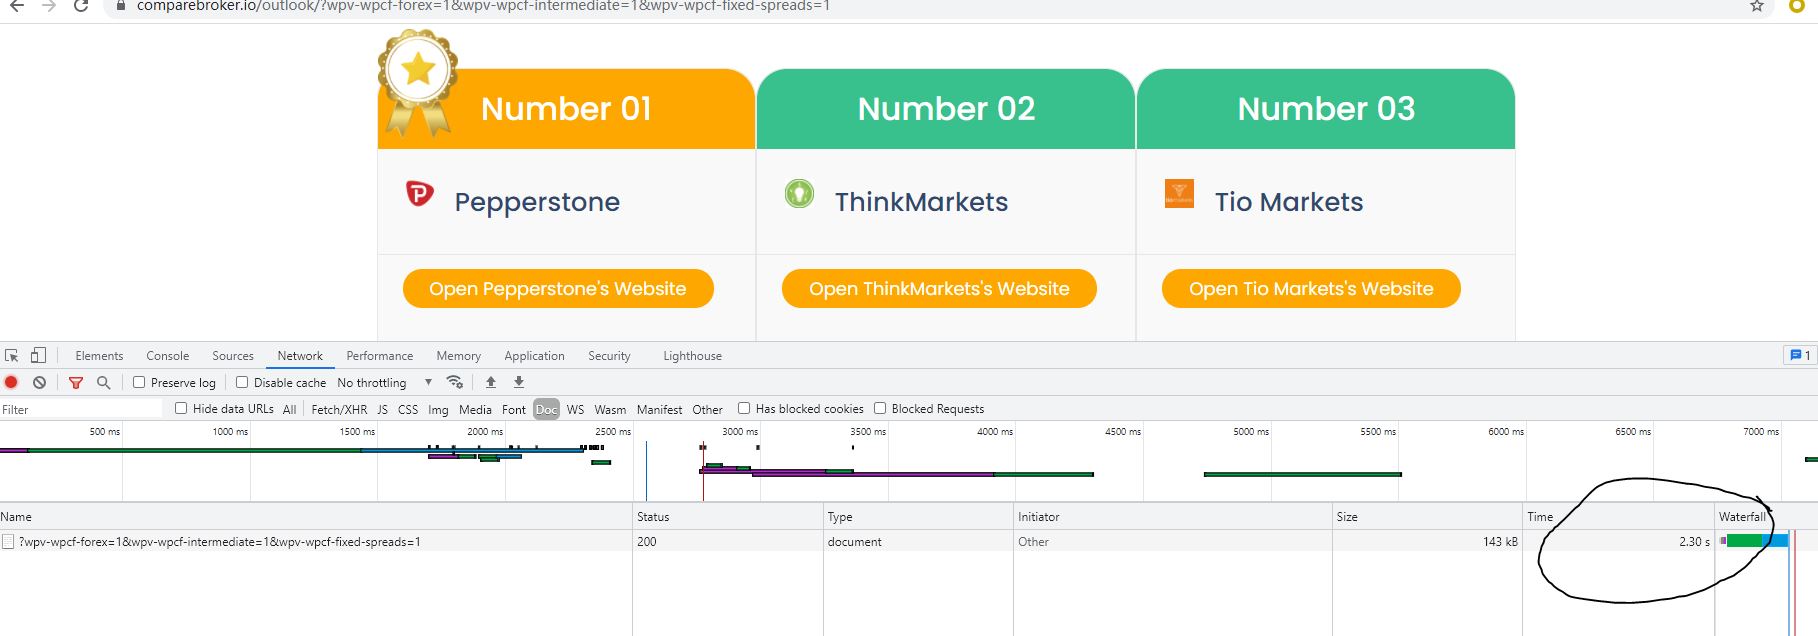Image resolution: width=1818 pixels, height=636 pixels.
Task: Enable the Disable cache checkbox
Action: click(x=242, y=382)
